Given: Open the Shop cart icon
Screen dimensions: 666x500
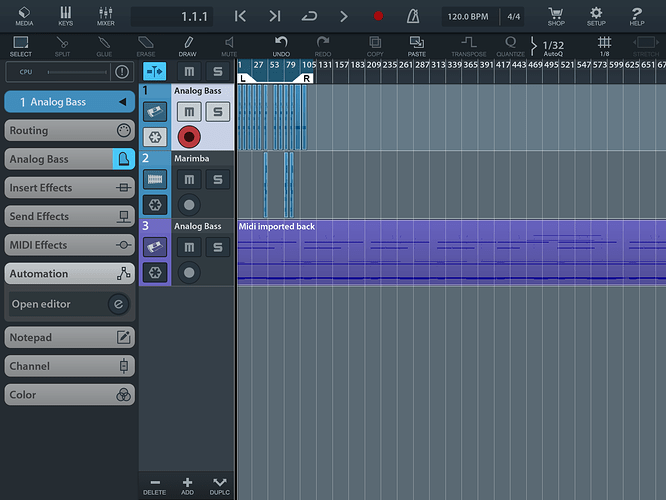Looking at the screenshot, I should [556, 16].
